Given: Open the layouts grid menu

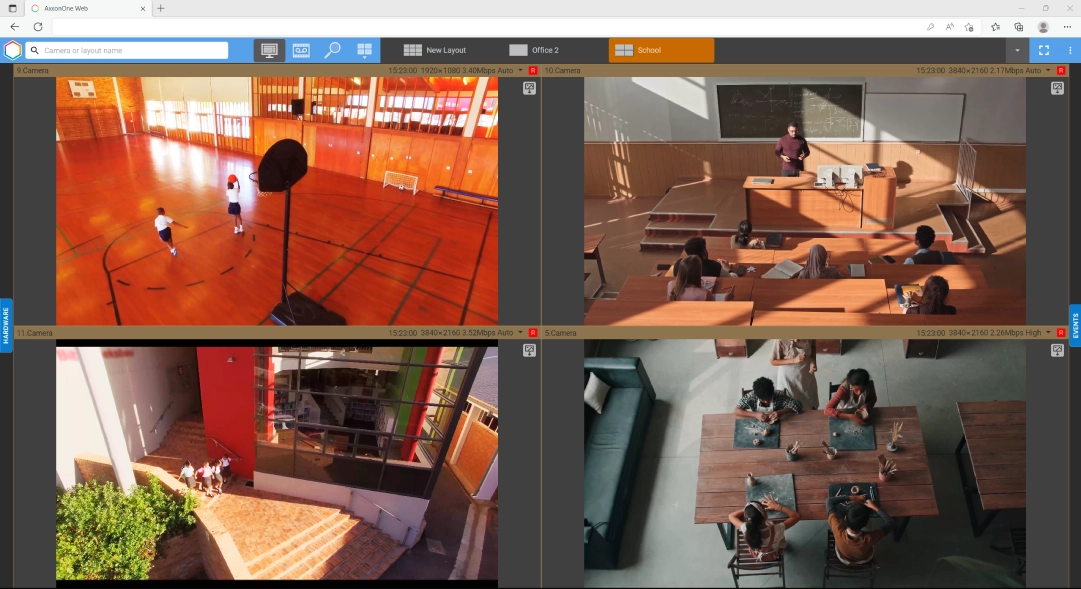Looking at the screenshot, I should pos(364,50).
